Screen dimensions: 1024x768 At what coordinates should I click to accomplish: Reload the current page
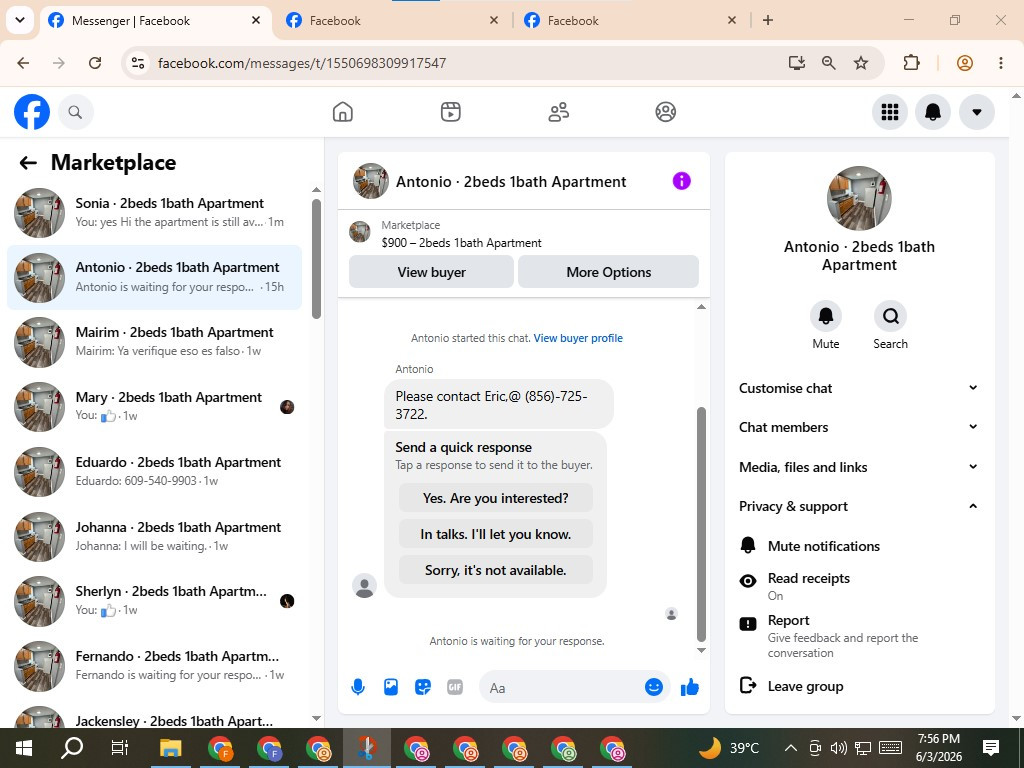[95, 63]
